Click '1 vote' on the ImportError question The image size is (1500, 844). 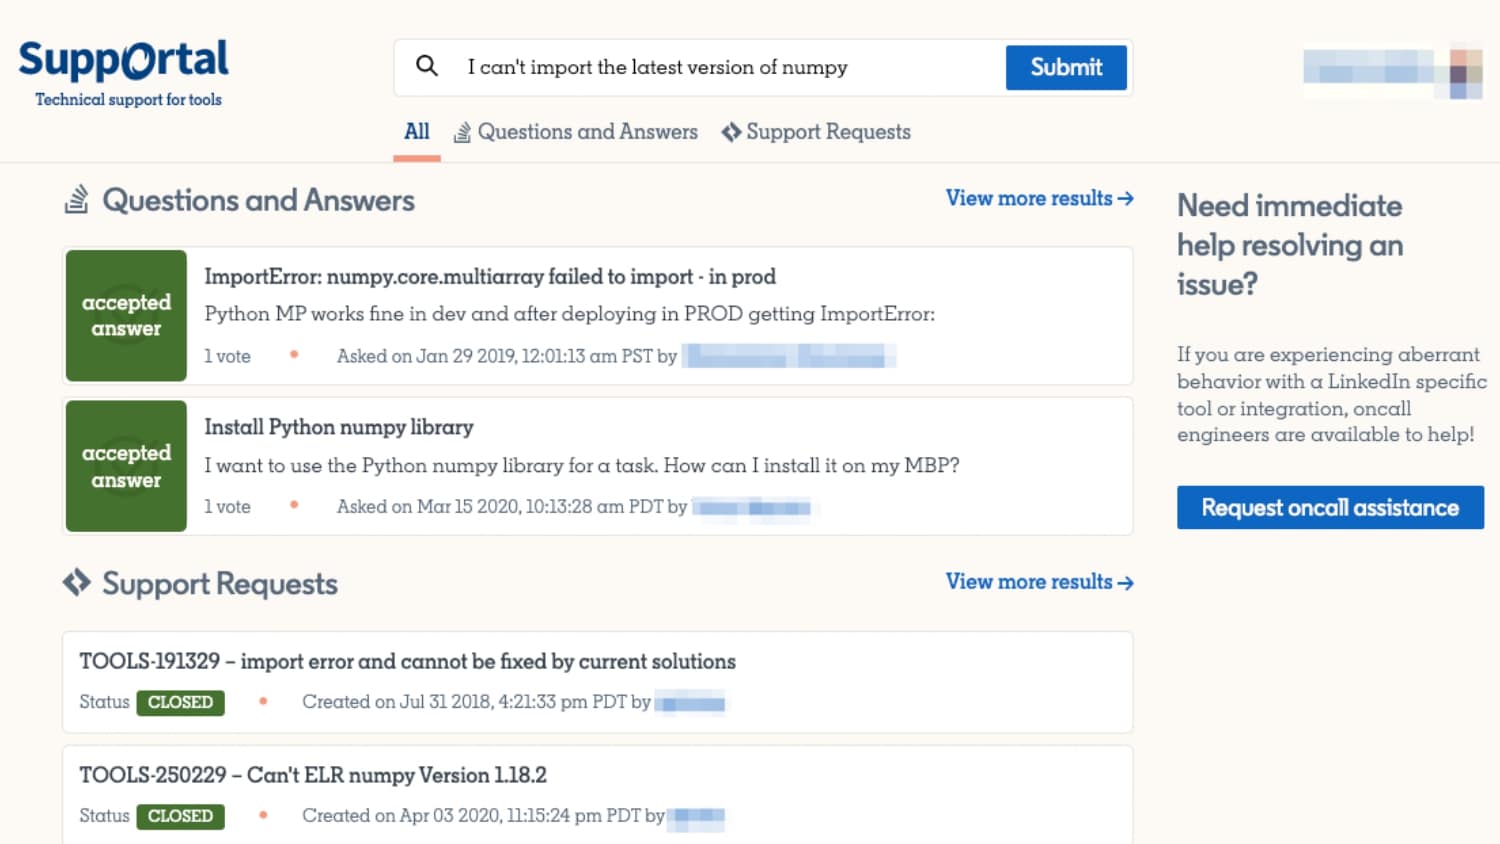pyautogui.click(x=228, y=356)
